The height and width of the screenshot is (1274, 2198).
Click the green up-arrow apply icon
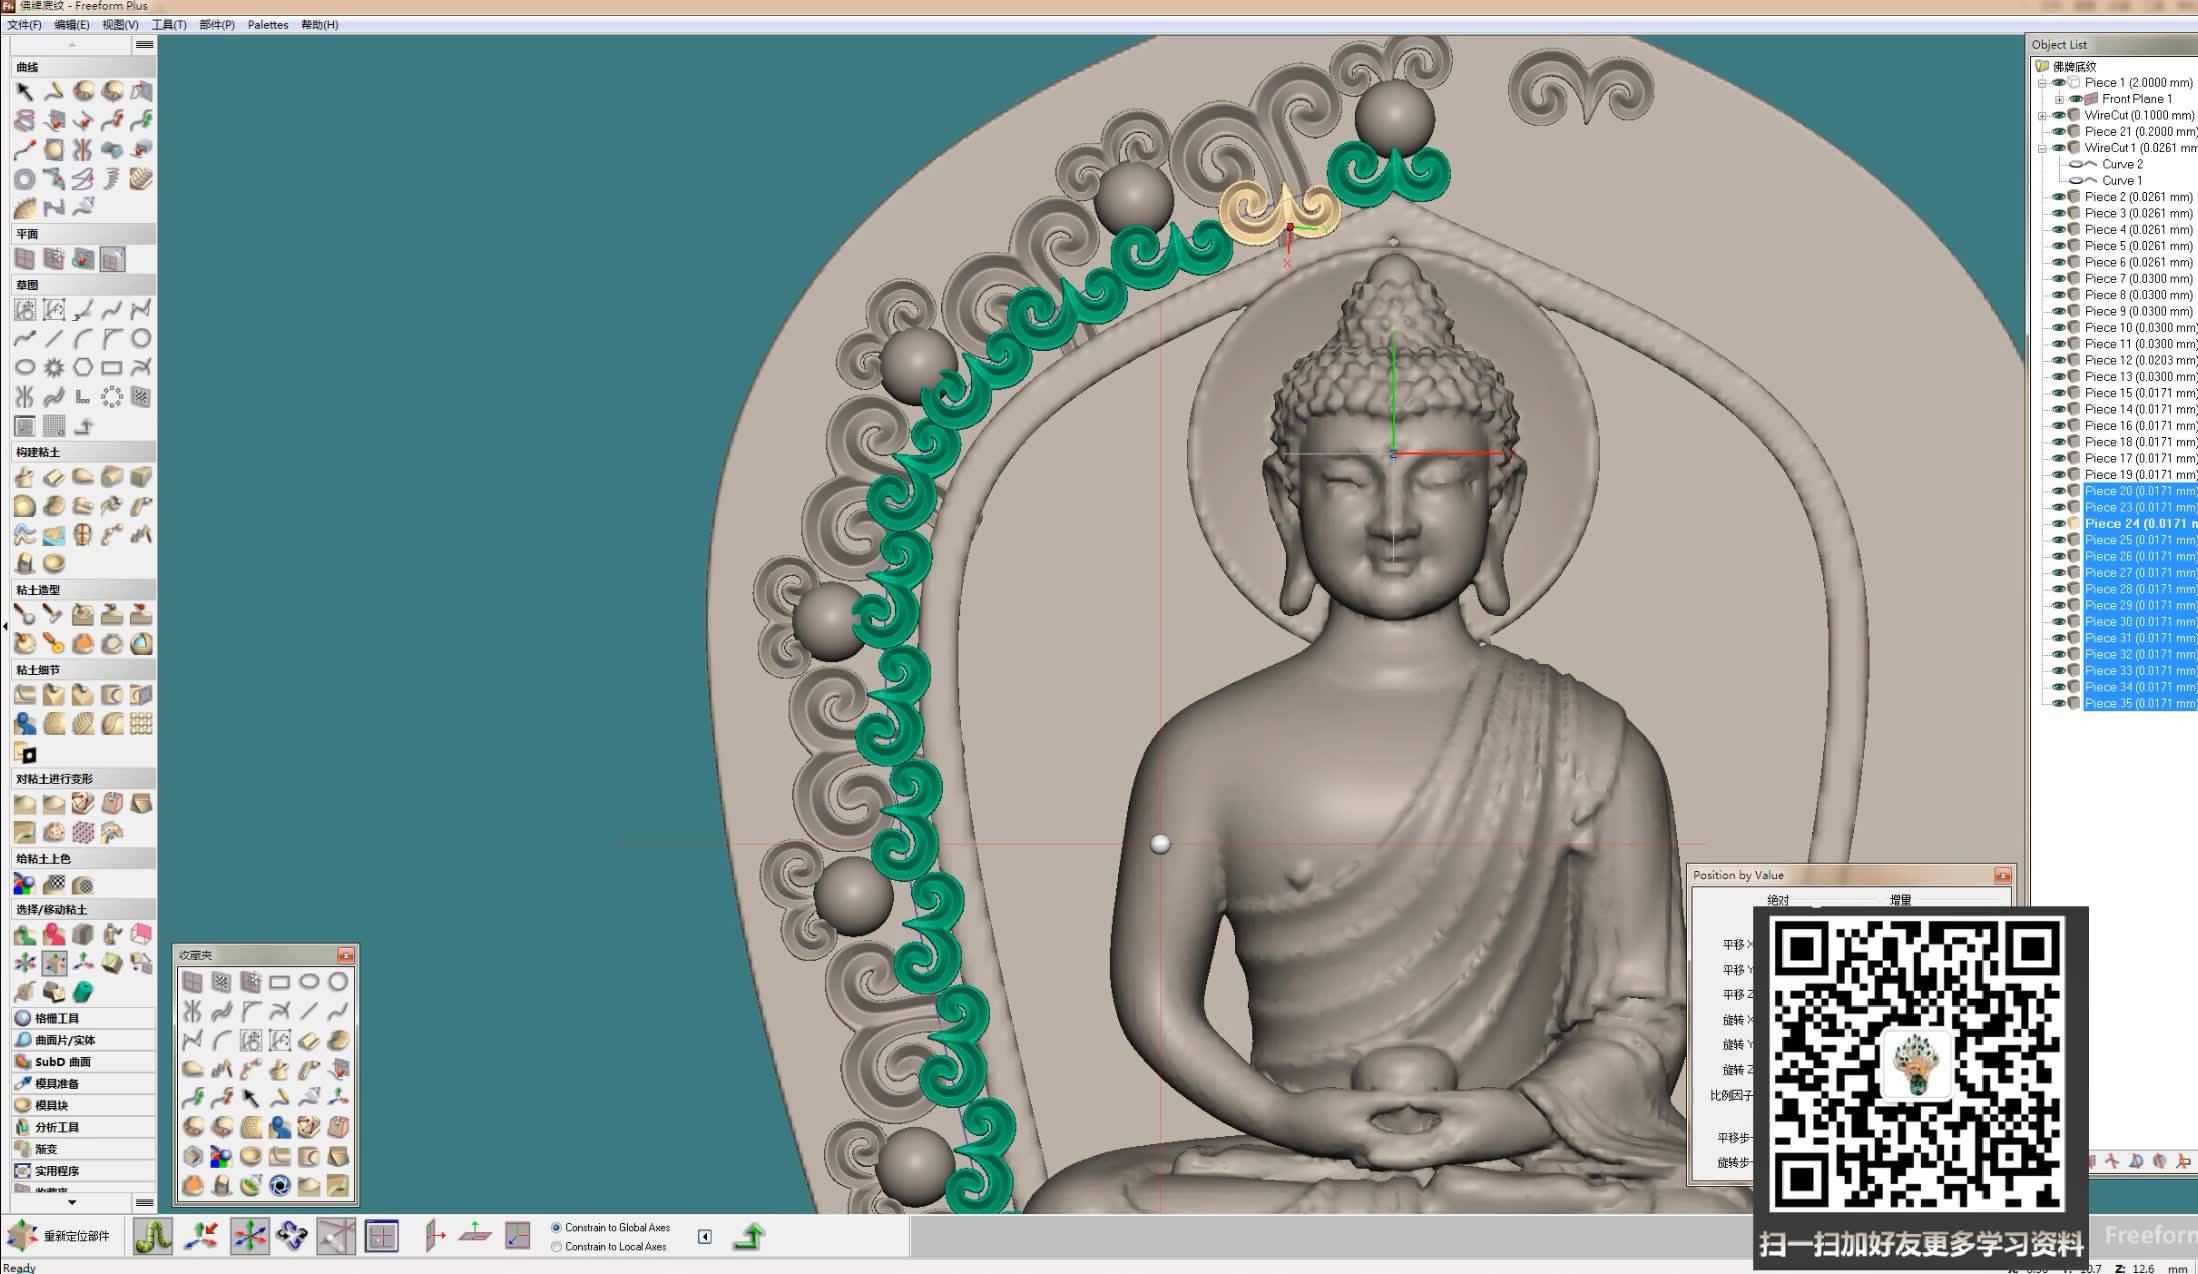tap(749, 1236)
